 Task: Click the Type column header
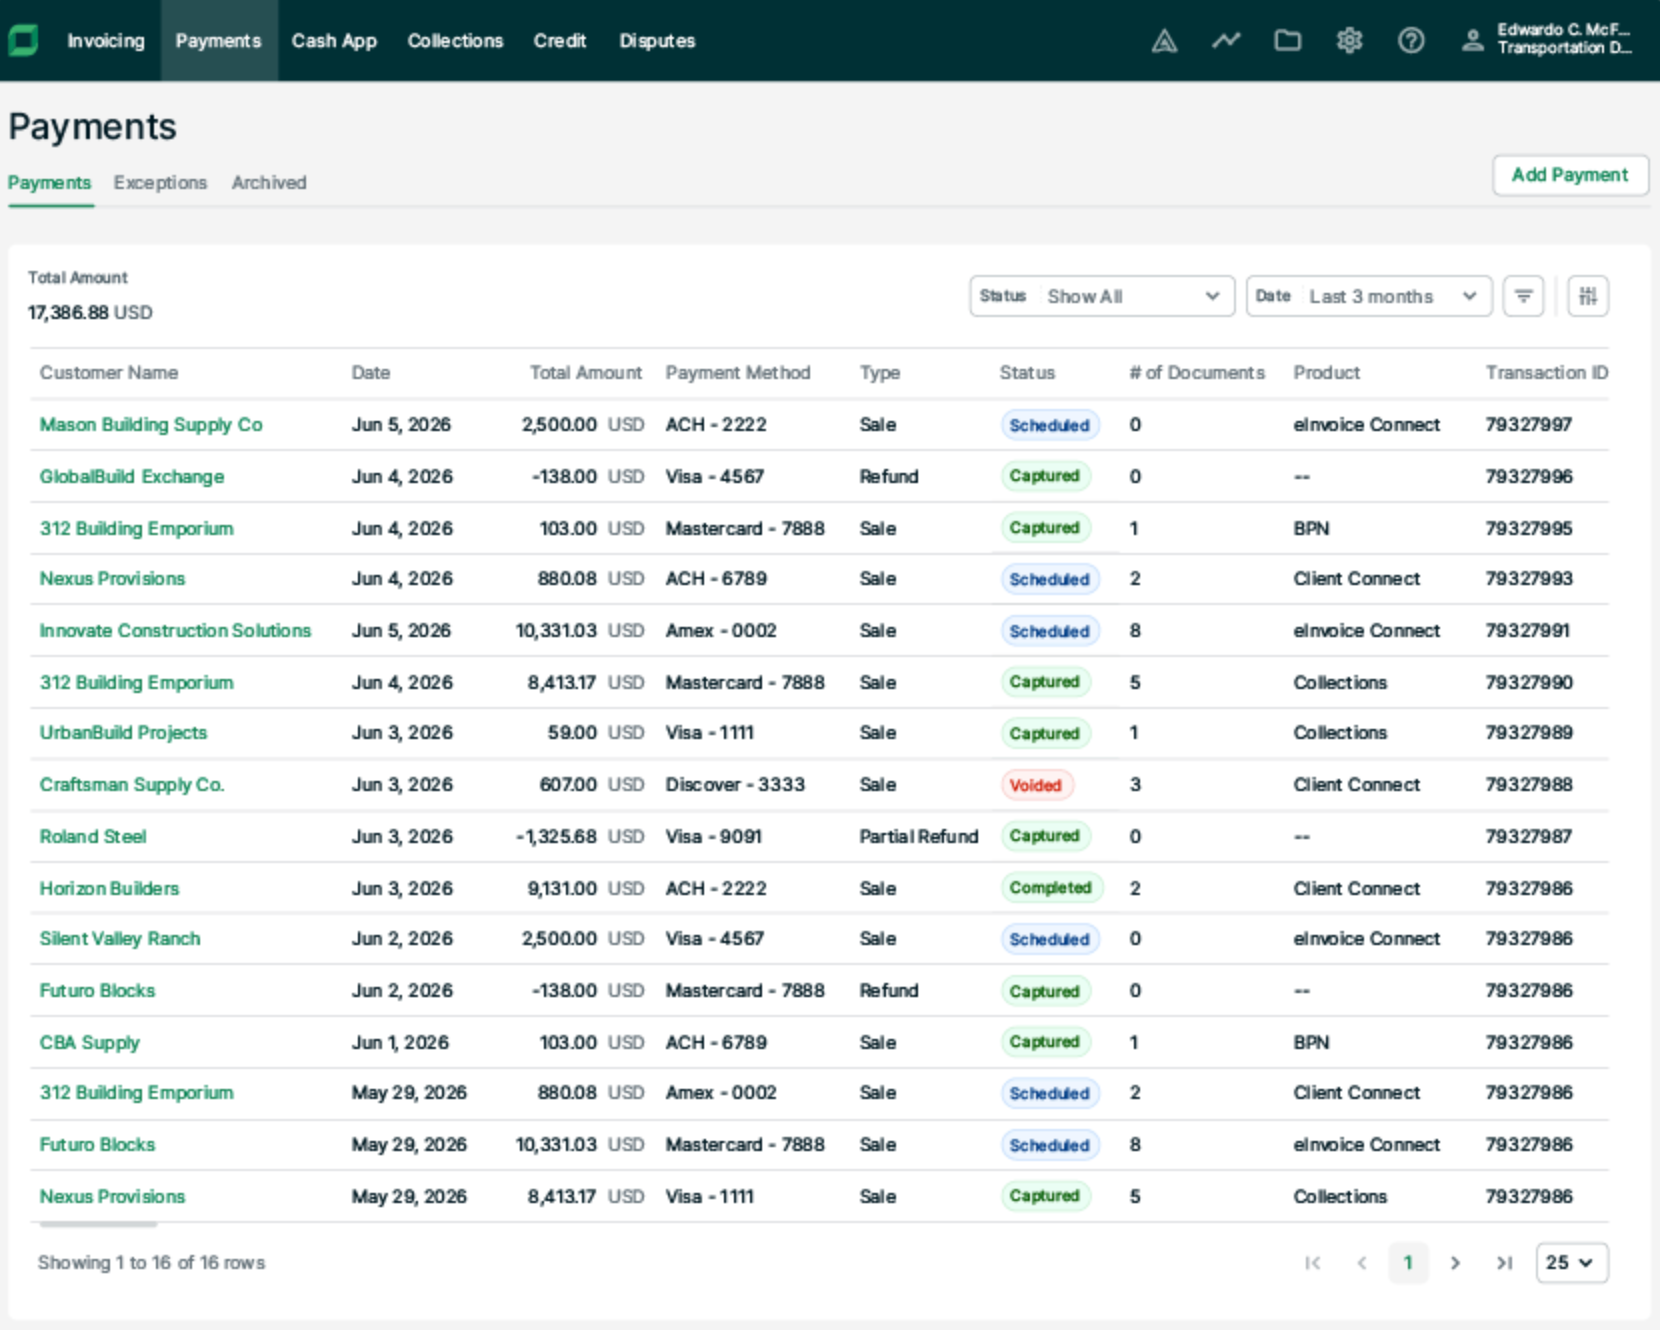click(880, 373)
